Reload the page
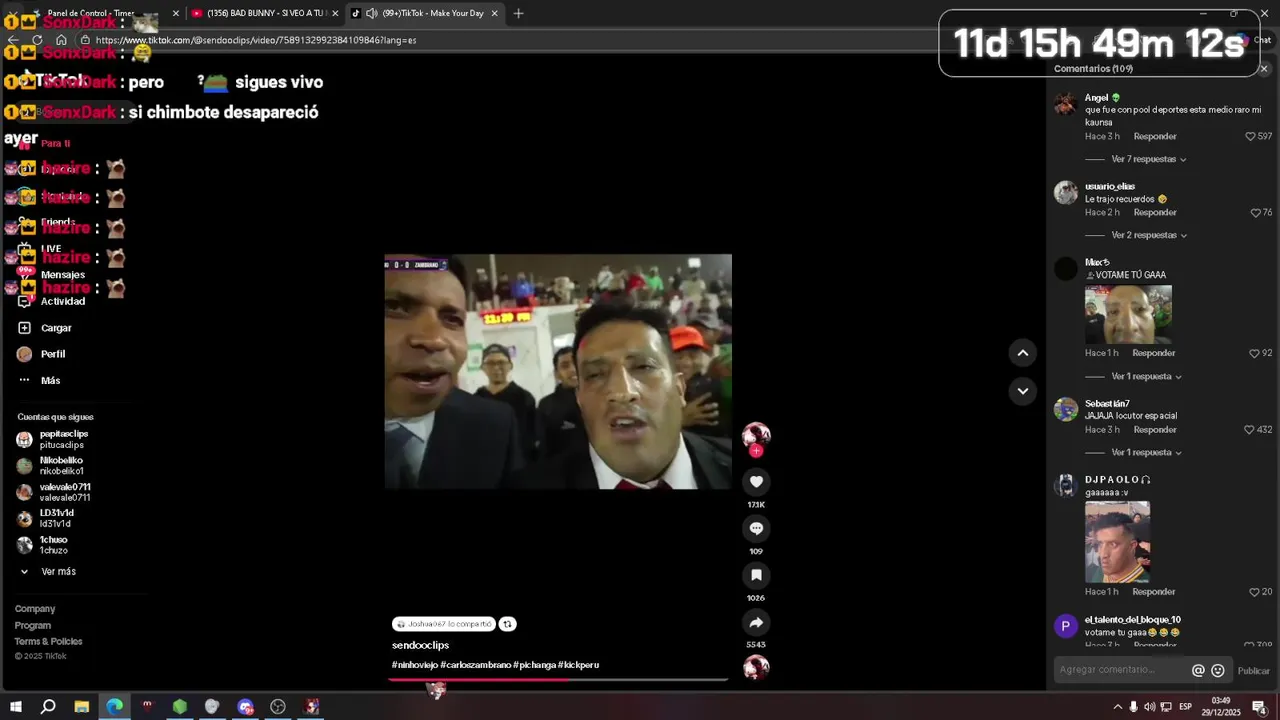Viewport: 1280px width, 720px height. click(x=37, y=40)
